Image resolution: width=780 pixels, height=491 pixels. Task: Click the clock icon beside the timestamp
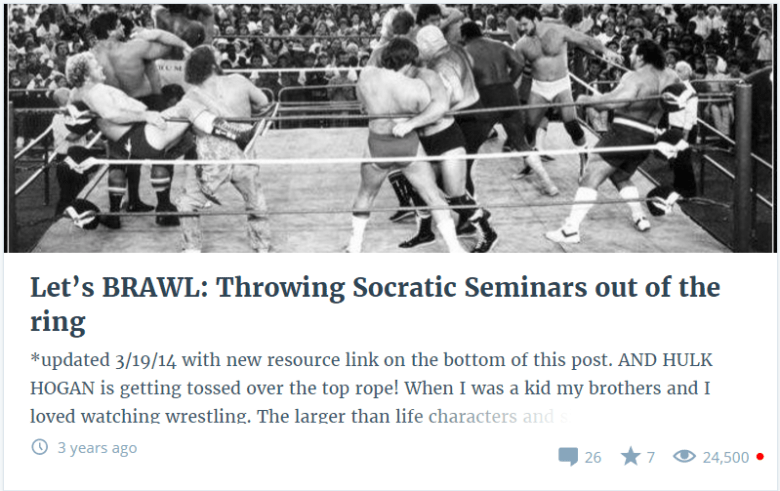pyautogui.click(x=40, y=447)
